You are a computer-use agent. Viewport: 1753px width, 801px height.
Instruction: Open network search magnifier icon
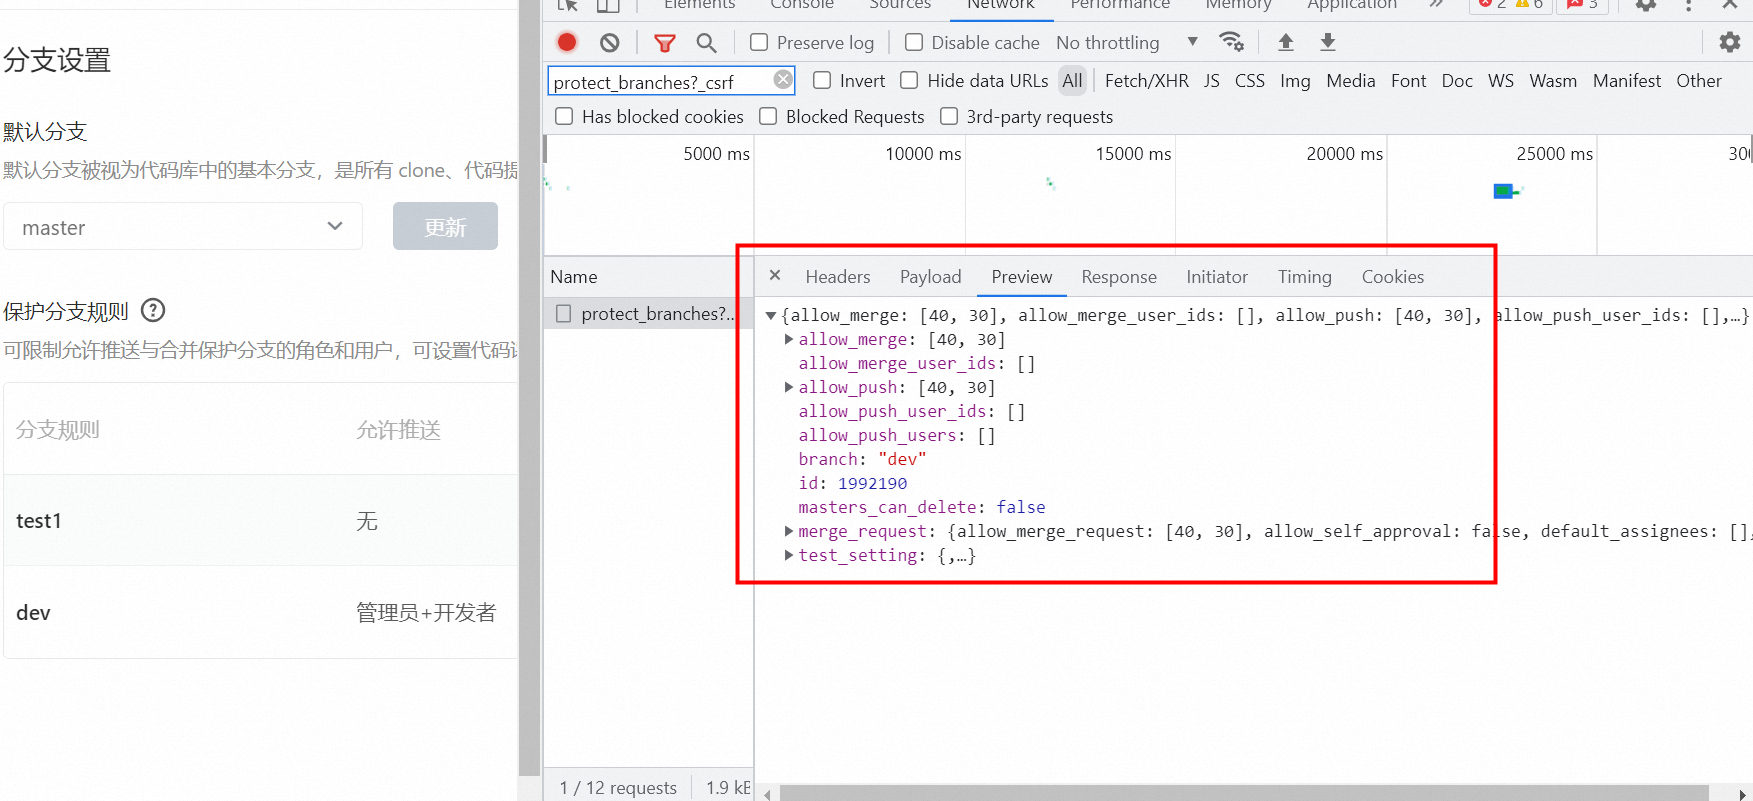(706, 42)
